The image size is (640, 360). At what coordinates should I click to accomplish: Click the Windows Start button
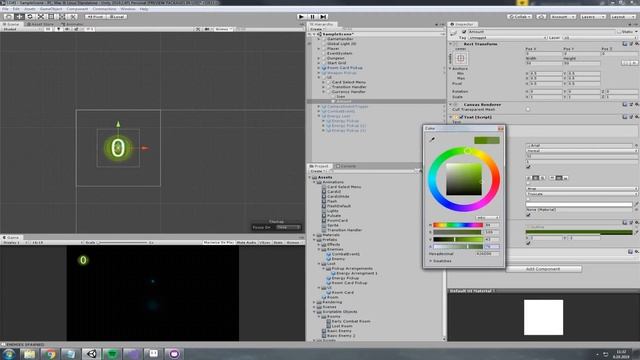coord(9,353)
